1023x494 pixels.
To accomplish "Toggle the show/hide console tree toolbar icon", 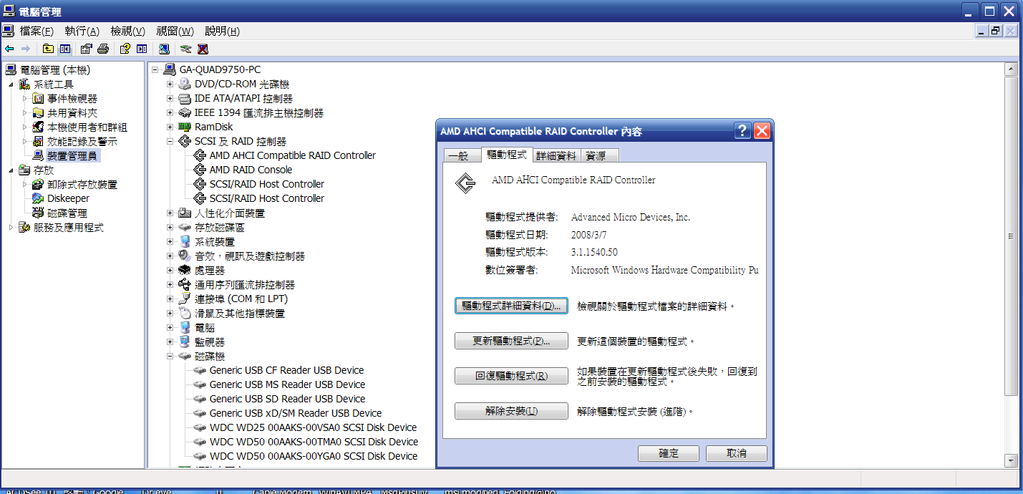I will [x=65, y=49].
